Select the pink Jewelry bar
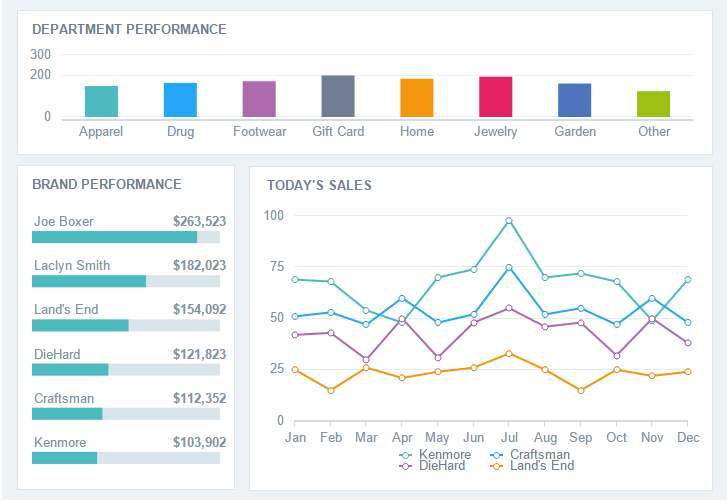The width and height of the screenshot is (727, 502). [495, 97]
